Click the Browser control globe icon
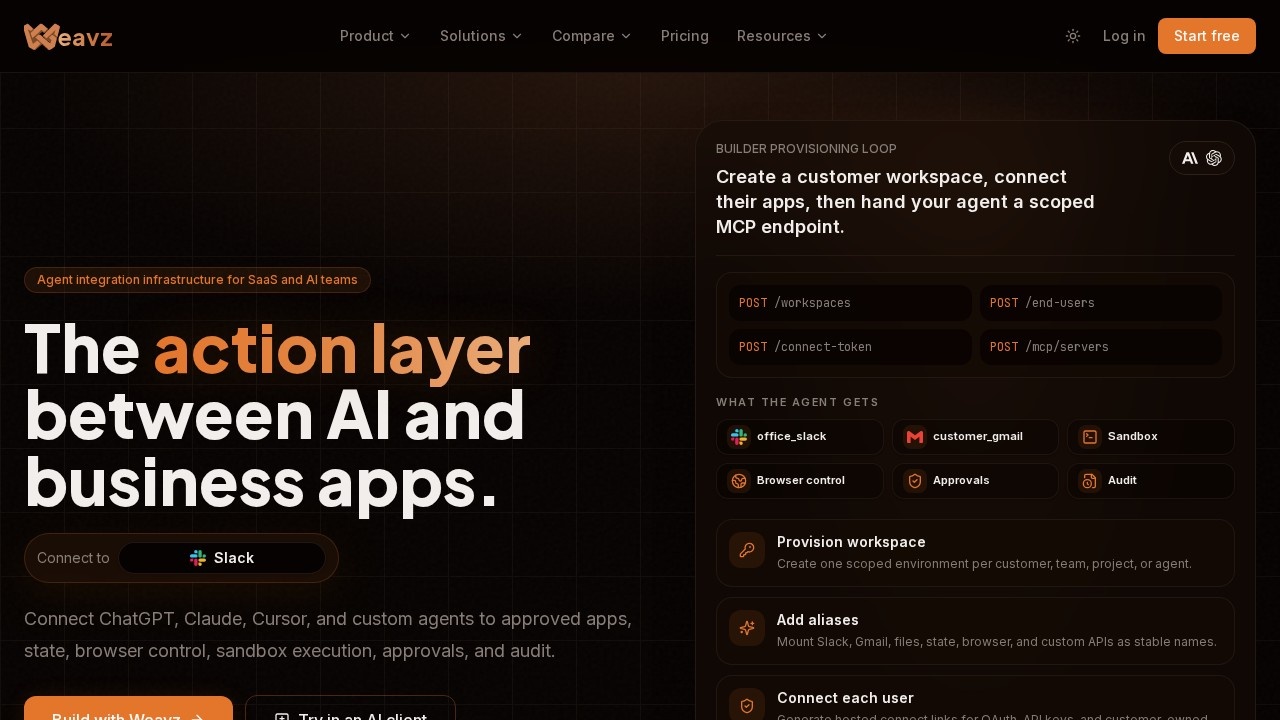The width and height of the screenshot is (1280, 720). (739, 481)
